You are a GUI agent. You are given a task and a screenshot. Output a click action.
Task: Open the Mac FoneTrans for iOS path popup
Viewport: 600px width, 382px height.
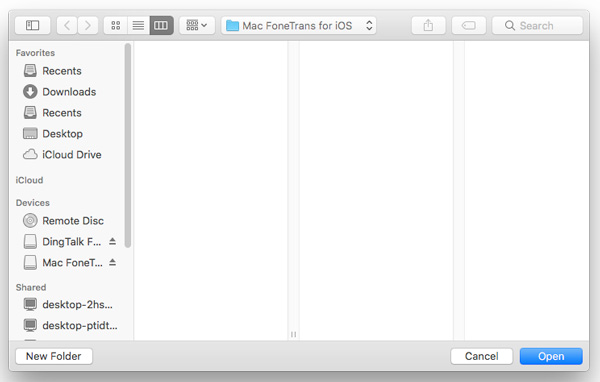click(x=298, y=26)
